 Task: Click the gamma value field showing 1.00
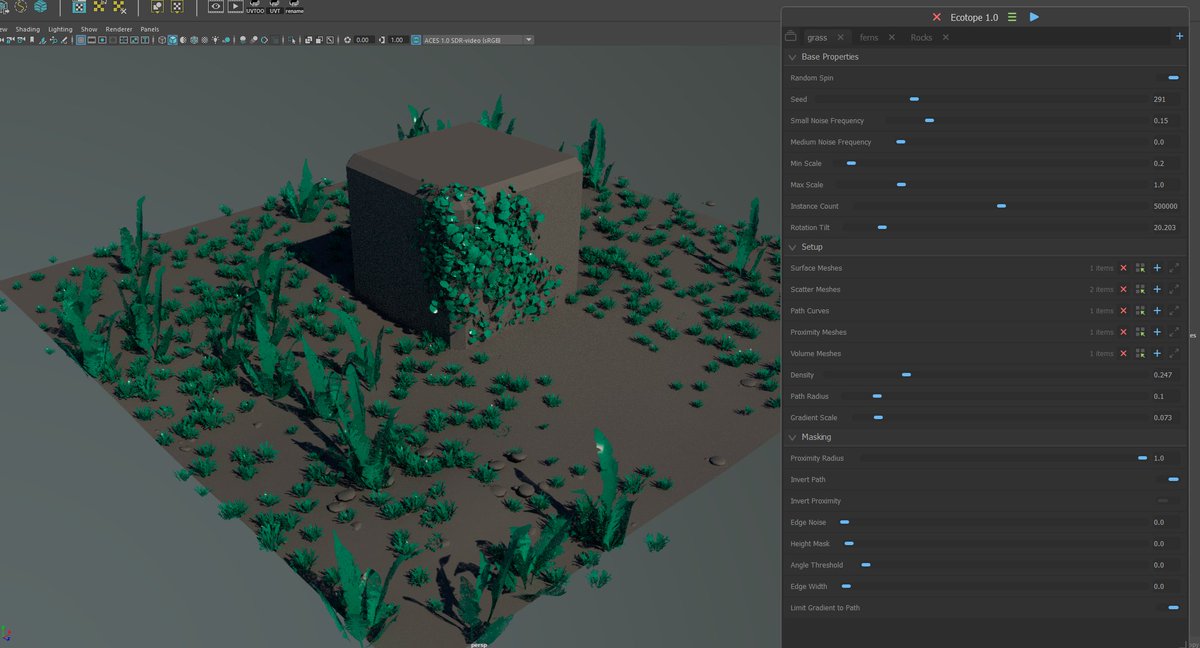pos(396,40)
